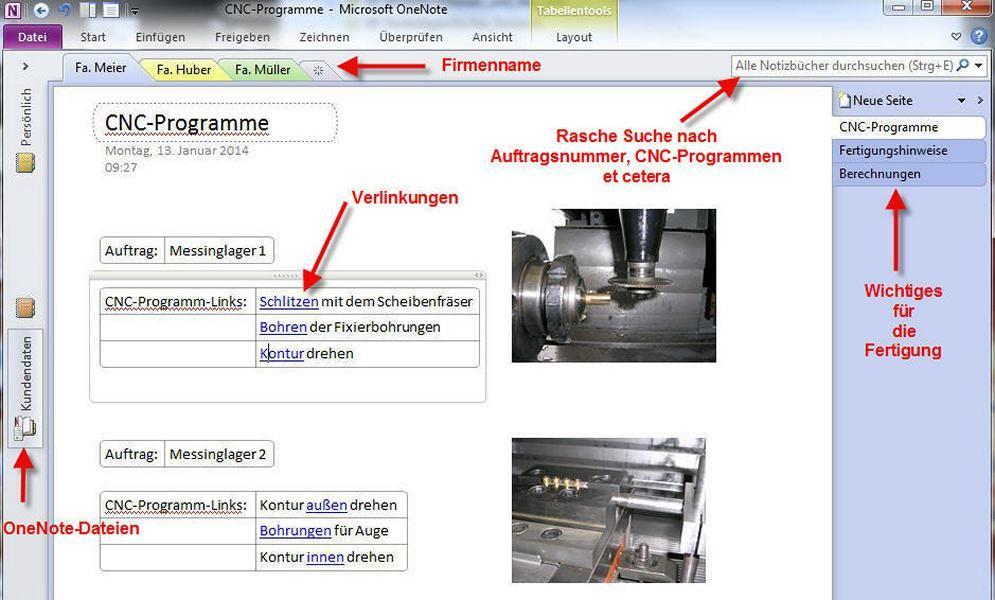Click the Auftrag: cell above Messinglager 1 links
This screenshot has width=995, height=600.
point(132,251)
